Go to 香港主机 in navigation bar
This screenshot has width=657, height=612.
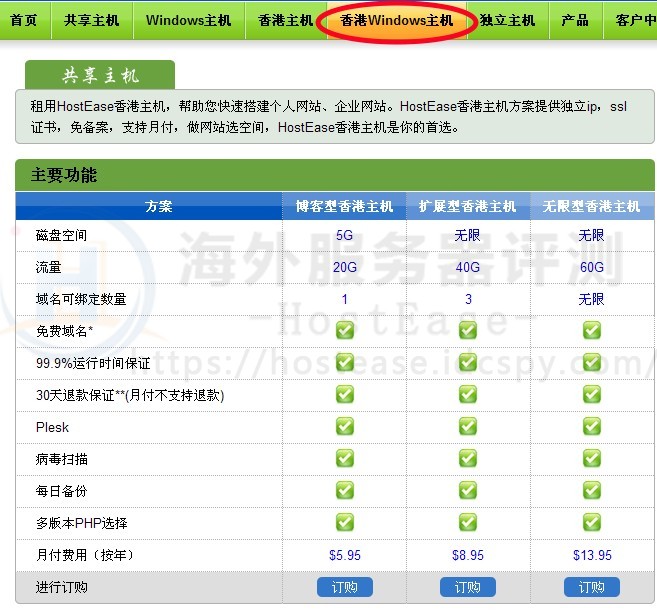[285, 20]
